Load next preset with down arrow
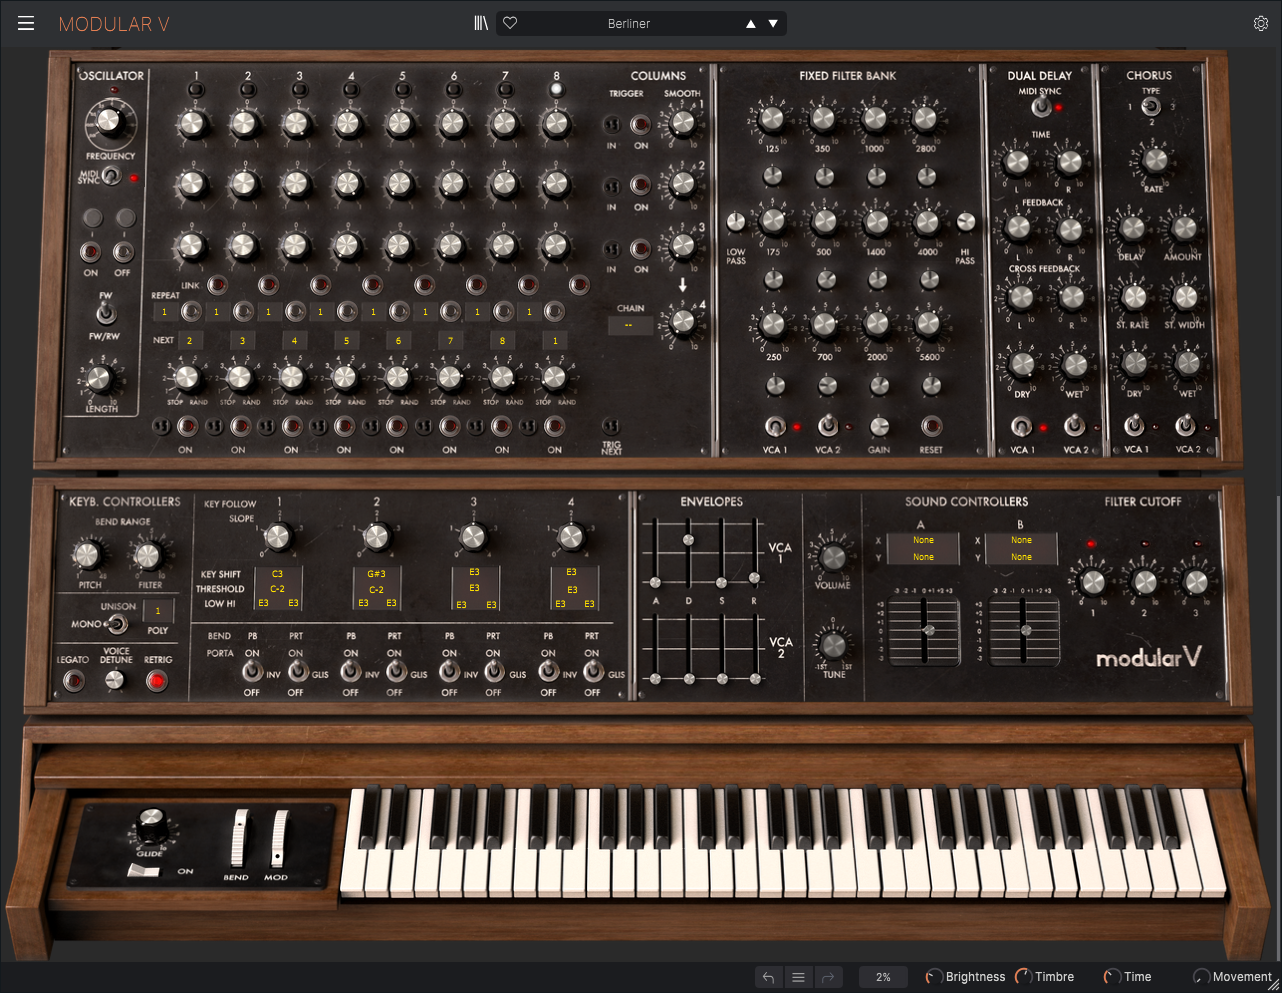1282x993 pixels. click(773, 24)
